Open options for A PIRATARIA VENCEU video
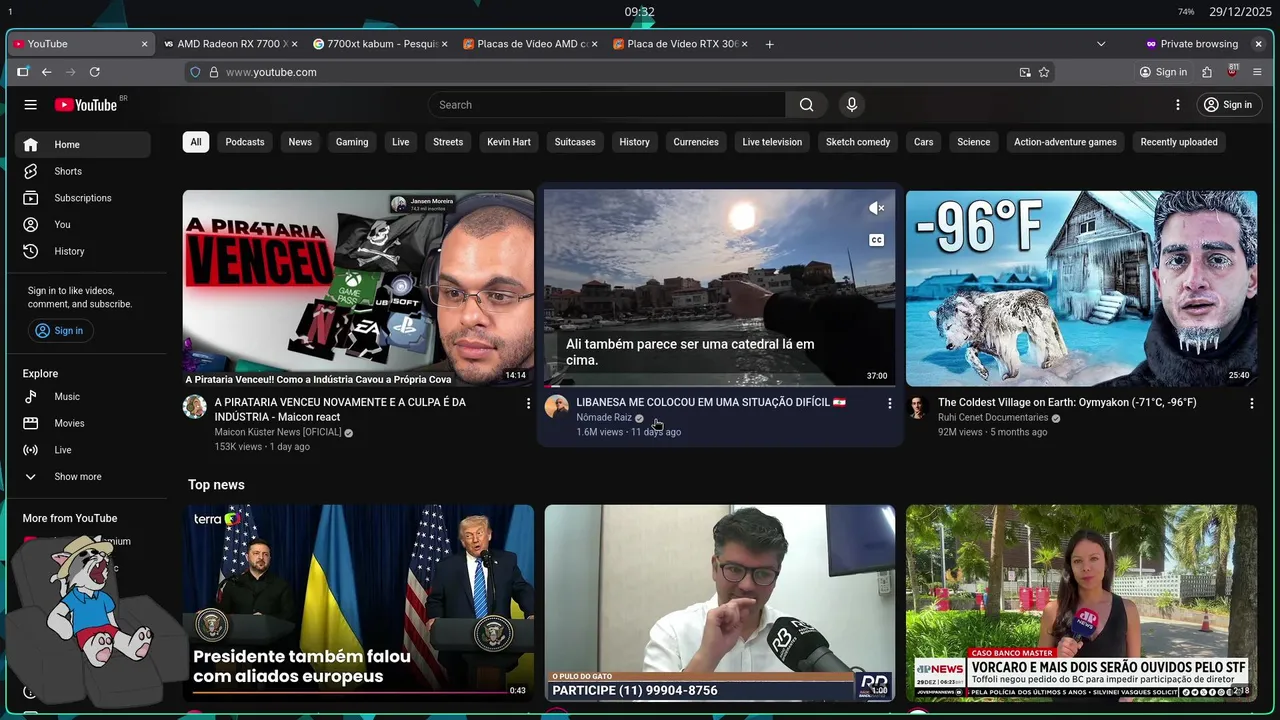The image size is (1280, 720). [528, 403]
